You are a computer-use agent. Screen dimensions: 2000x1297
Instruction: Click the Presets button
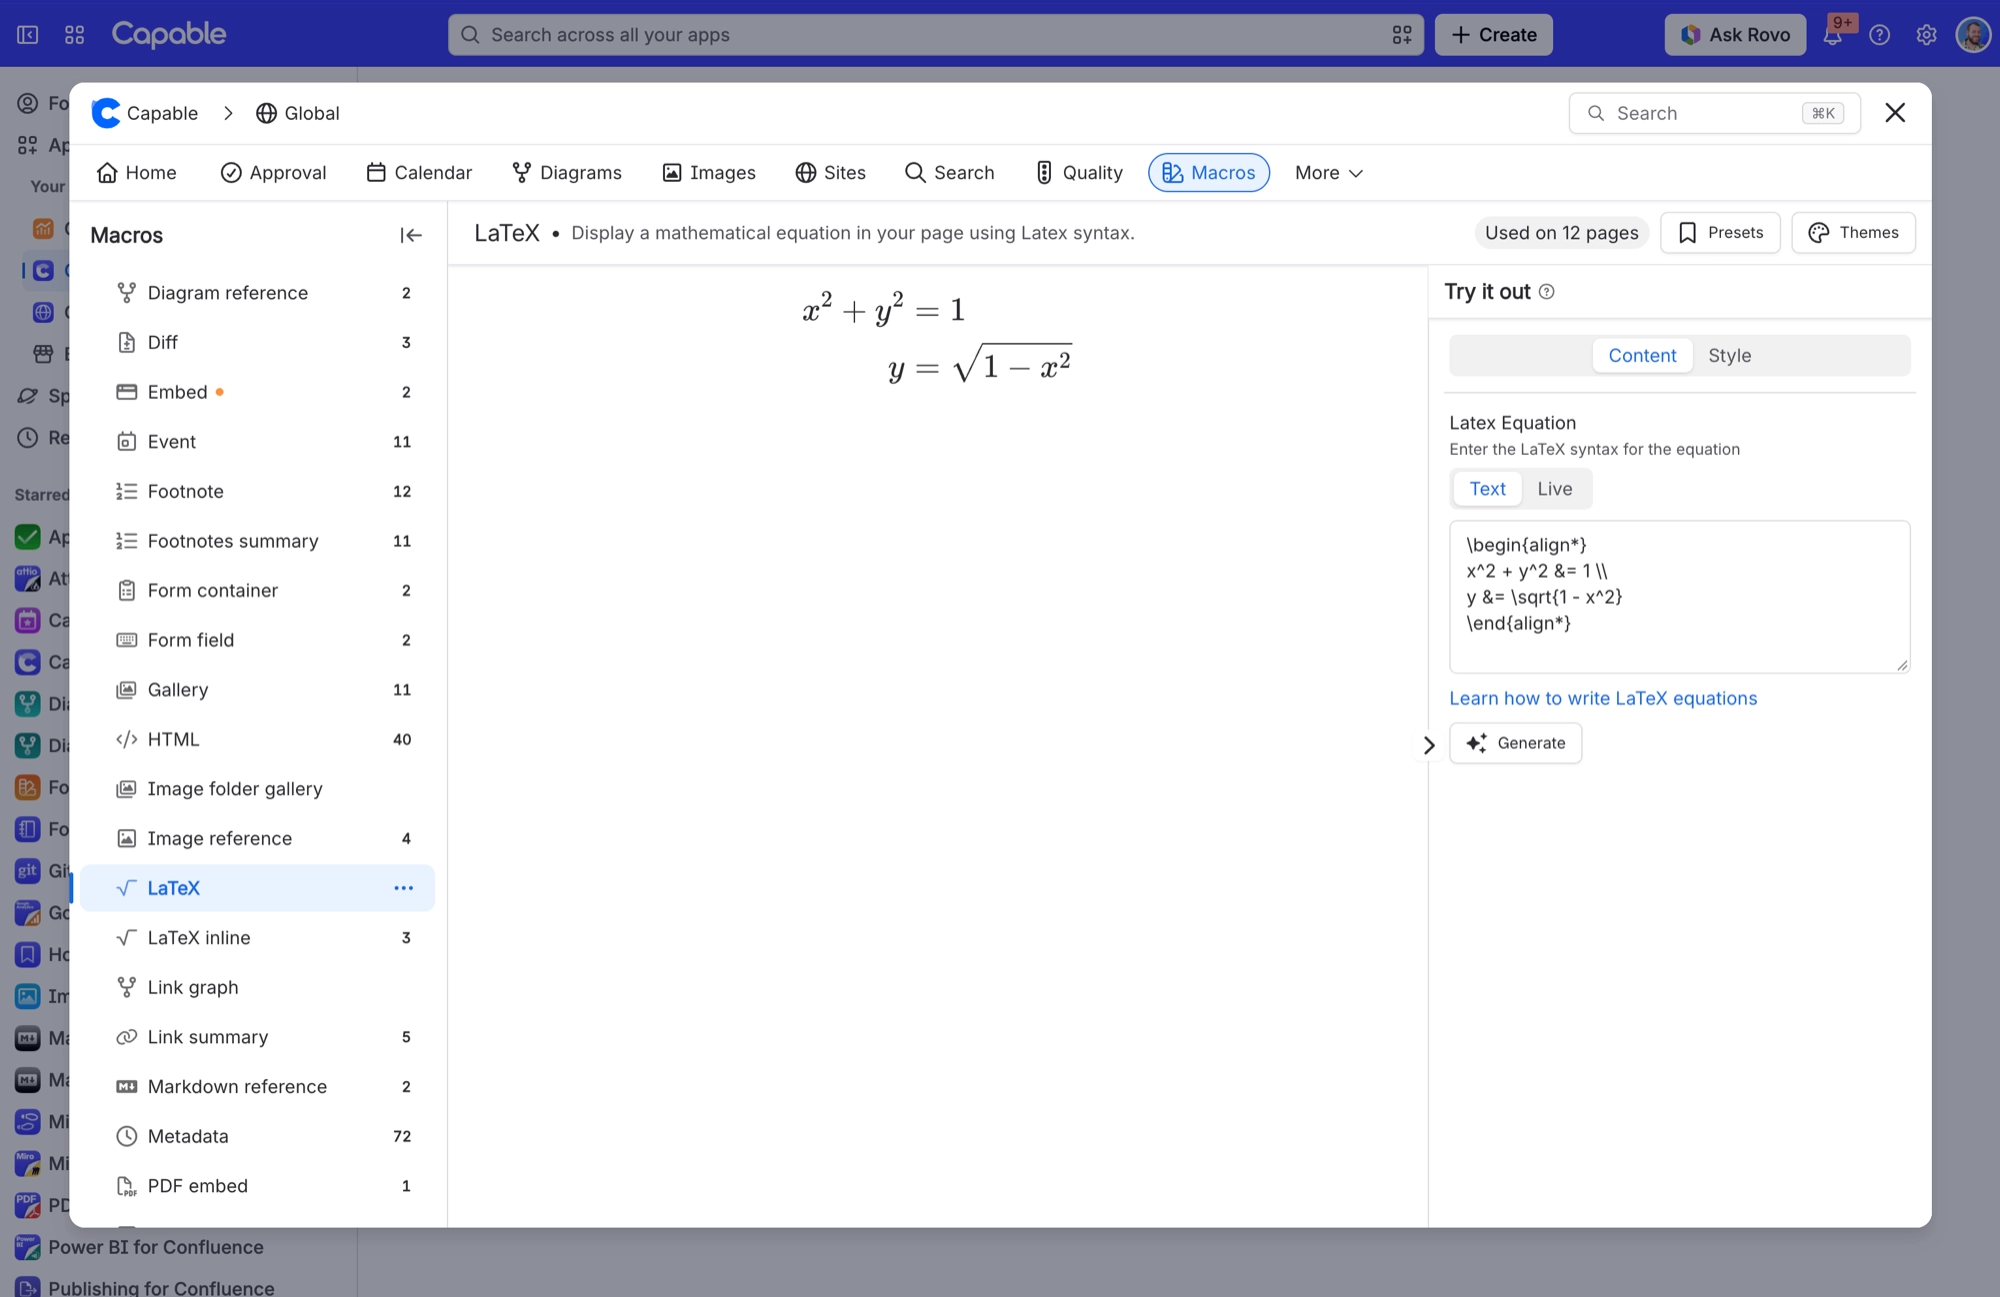[x=1720, y=233]
